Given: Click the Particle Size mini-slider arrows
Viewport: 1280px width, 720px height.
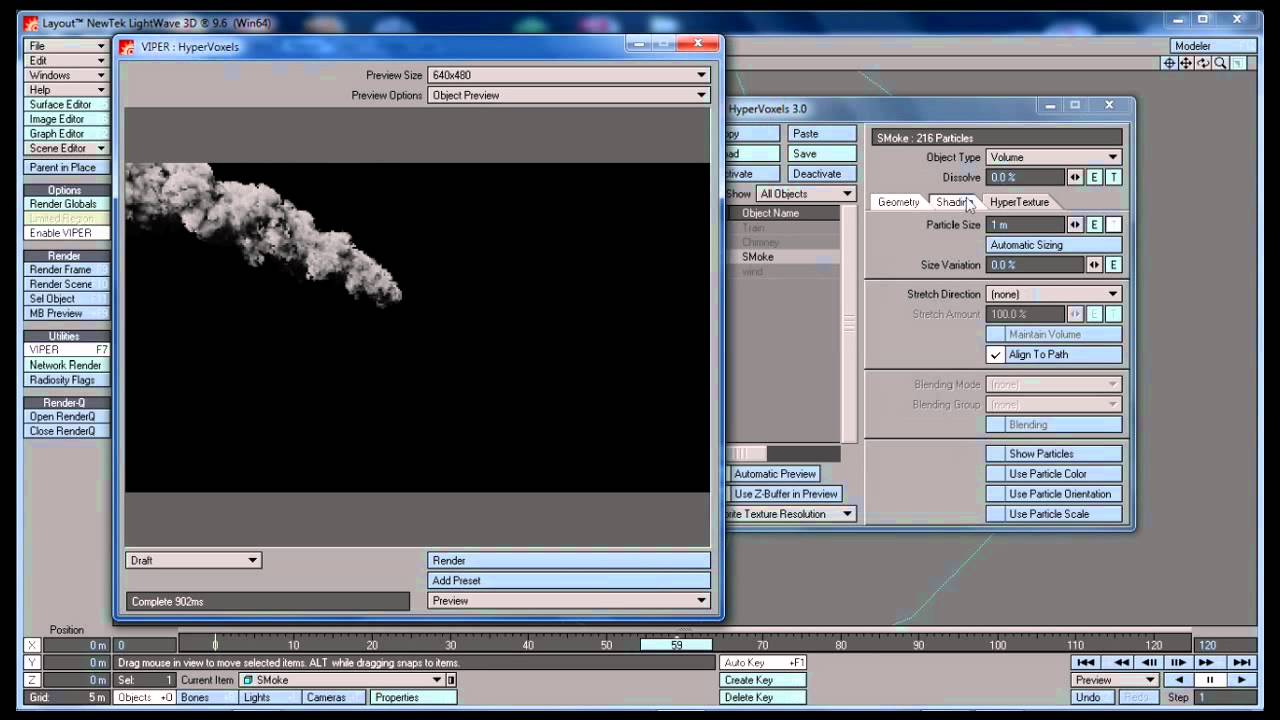Looking at the screenshot, I should tap(1075, 225).
